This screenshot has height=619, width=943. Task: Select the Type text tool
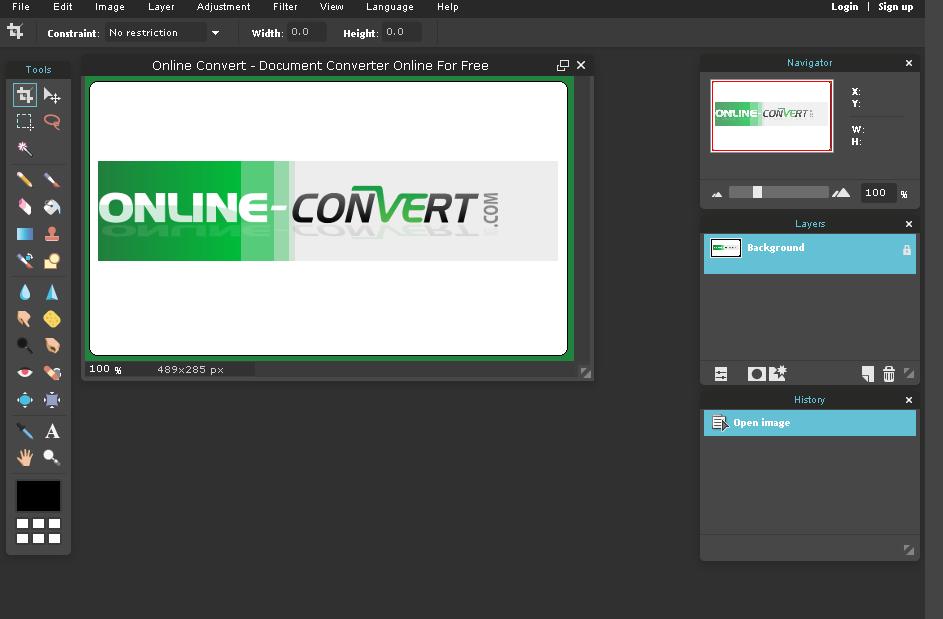click(52, 431)
